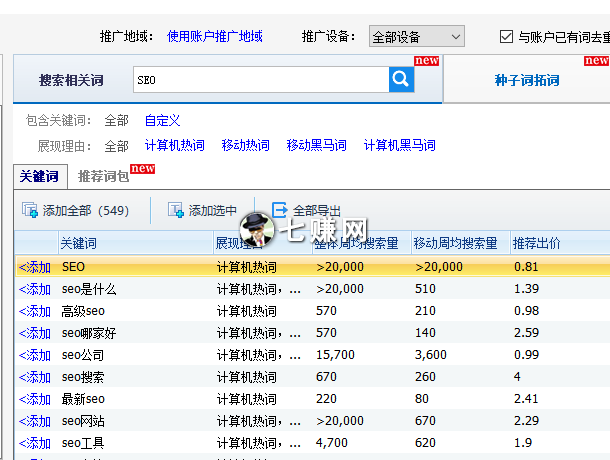
Task: Filter by 计算机黑马词
Action: coord(400,145)
